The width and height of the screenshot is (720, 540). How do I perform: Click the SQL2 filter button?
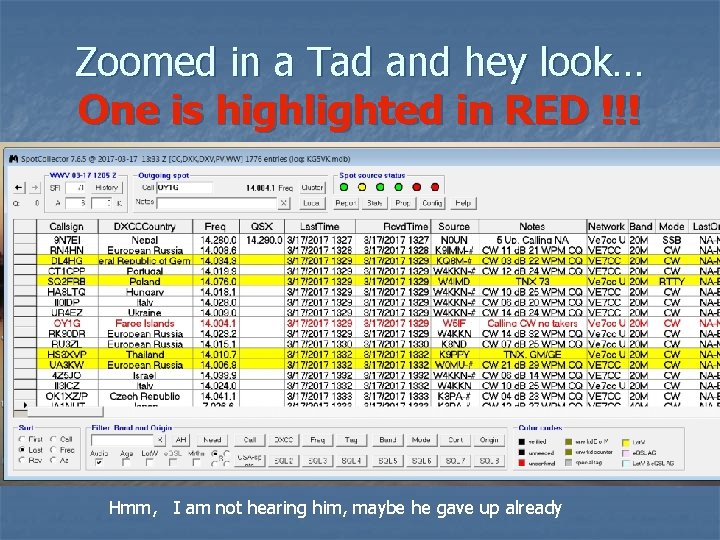(283, 461)
